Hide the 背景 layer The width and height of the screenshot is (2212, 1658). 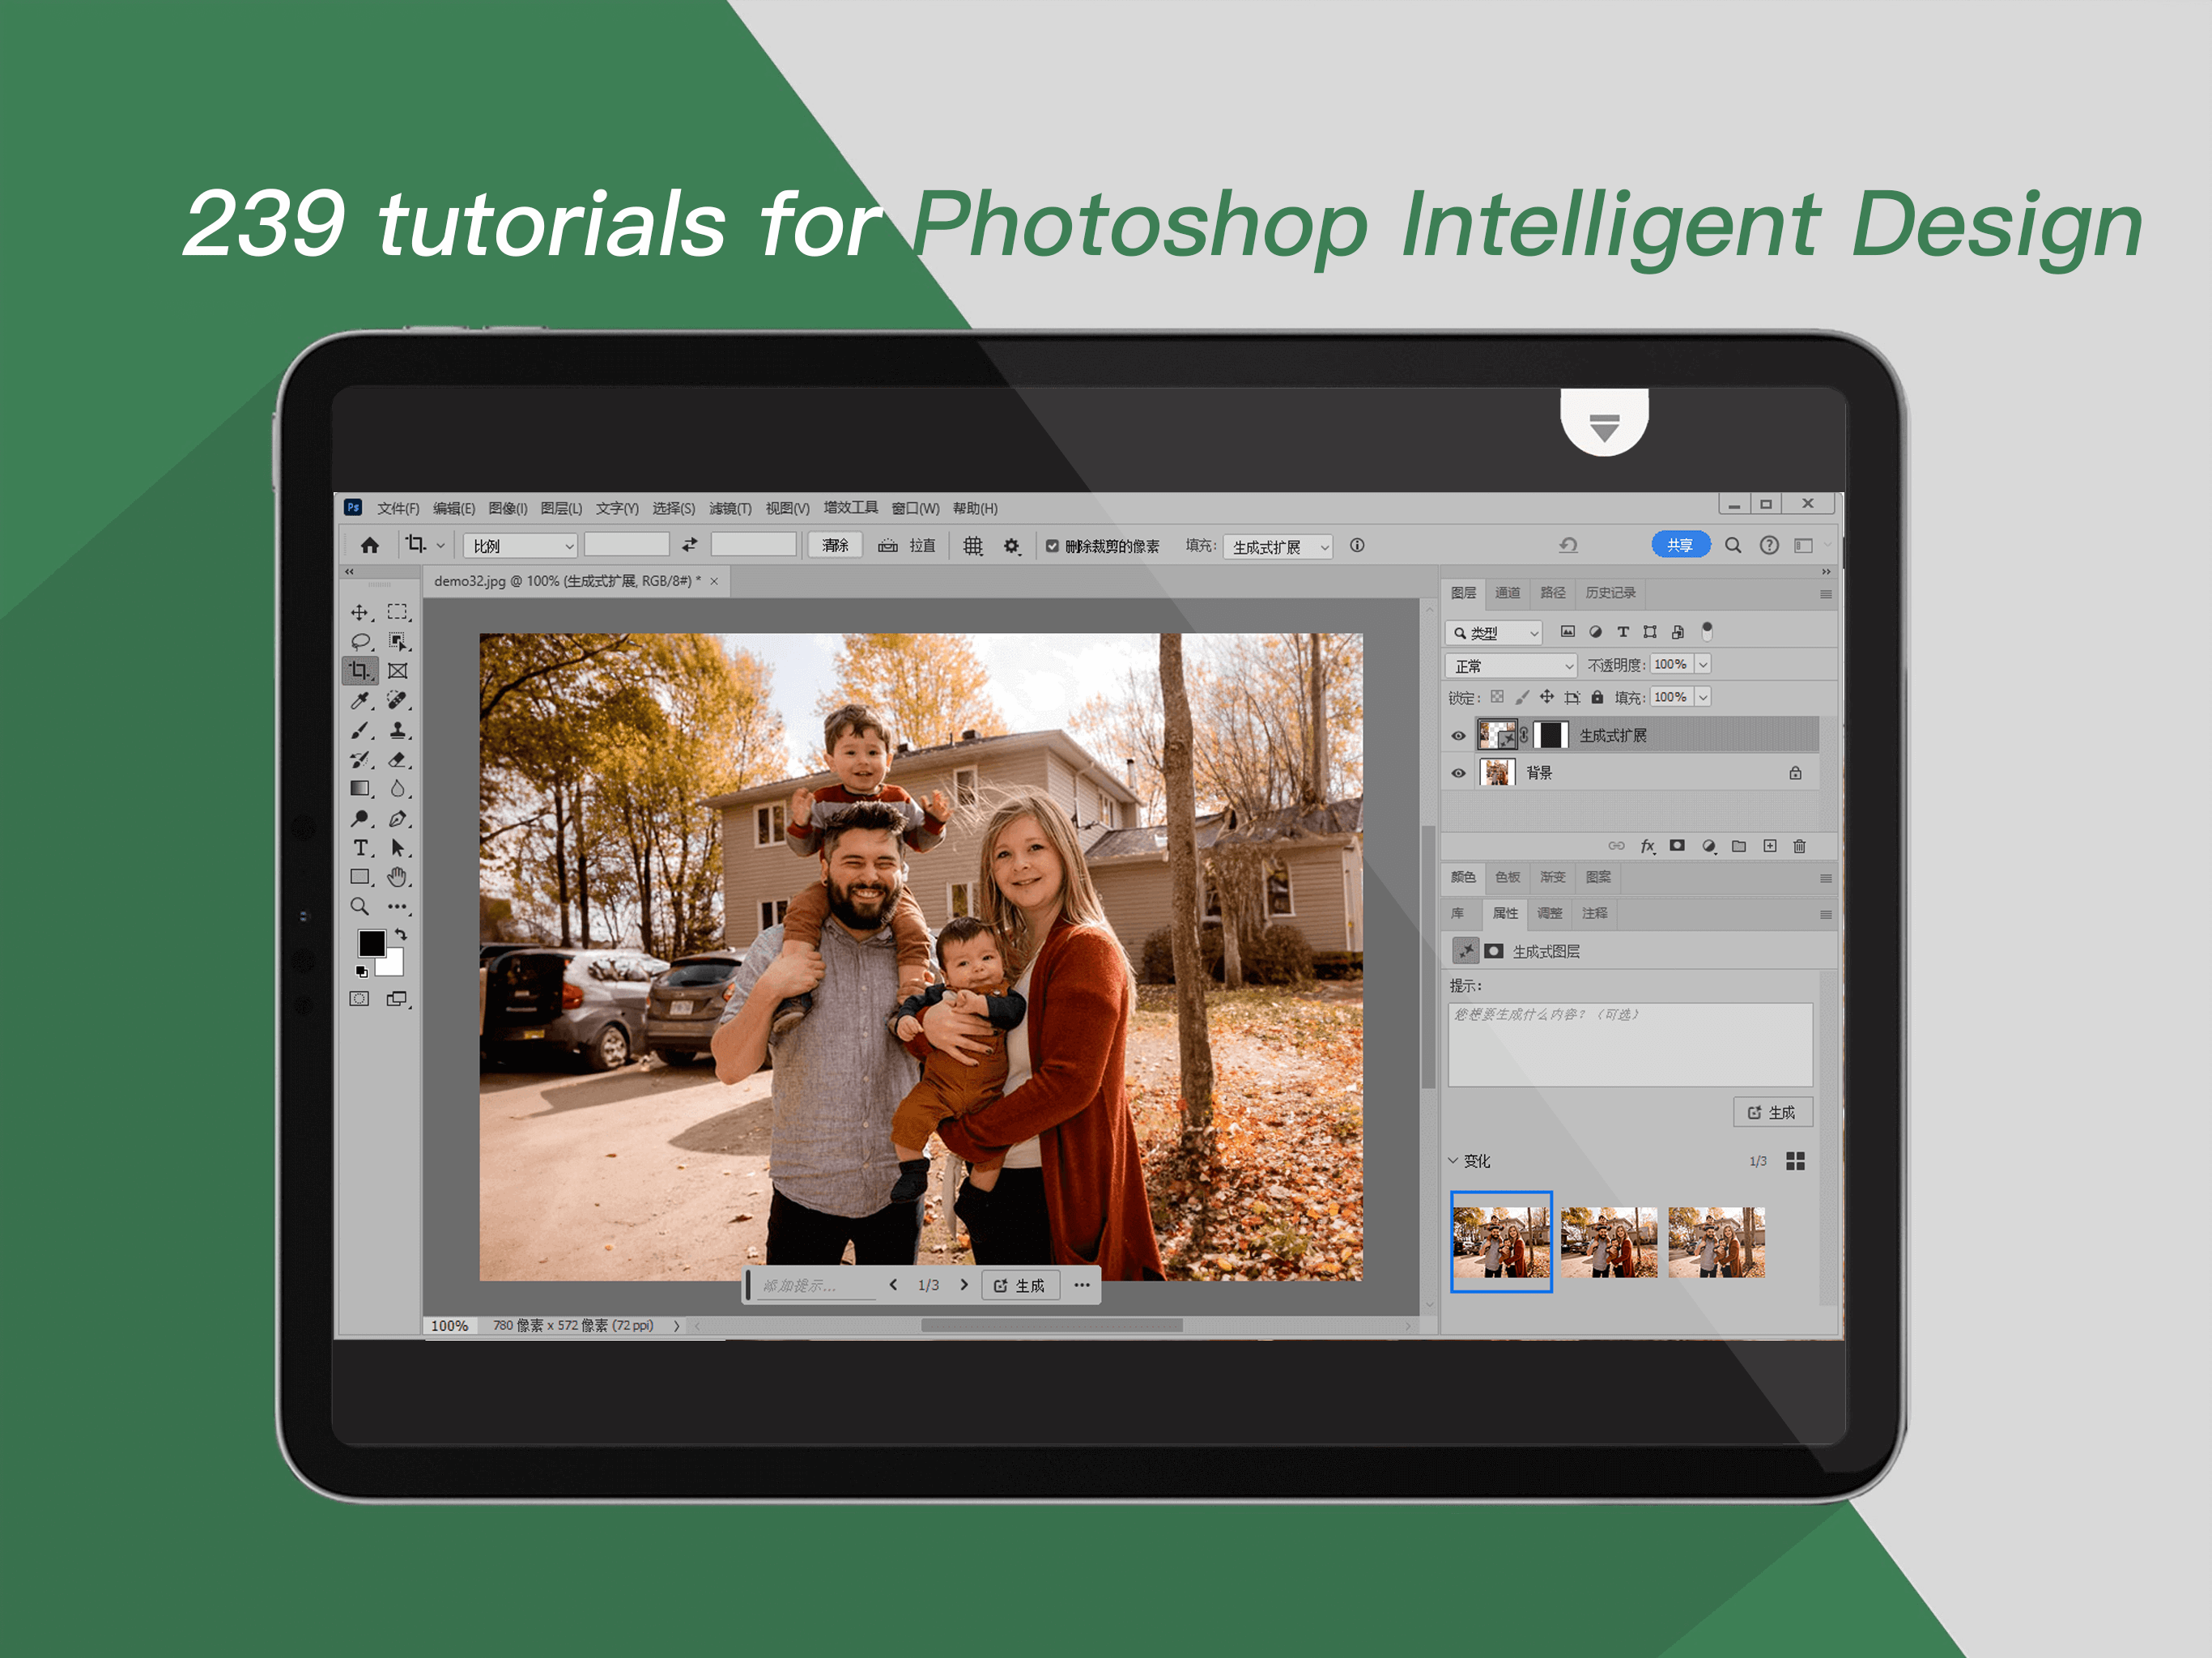[1458, 773]
